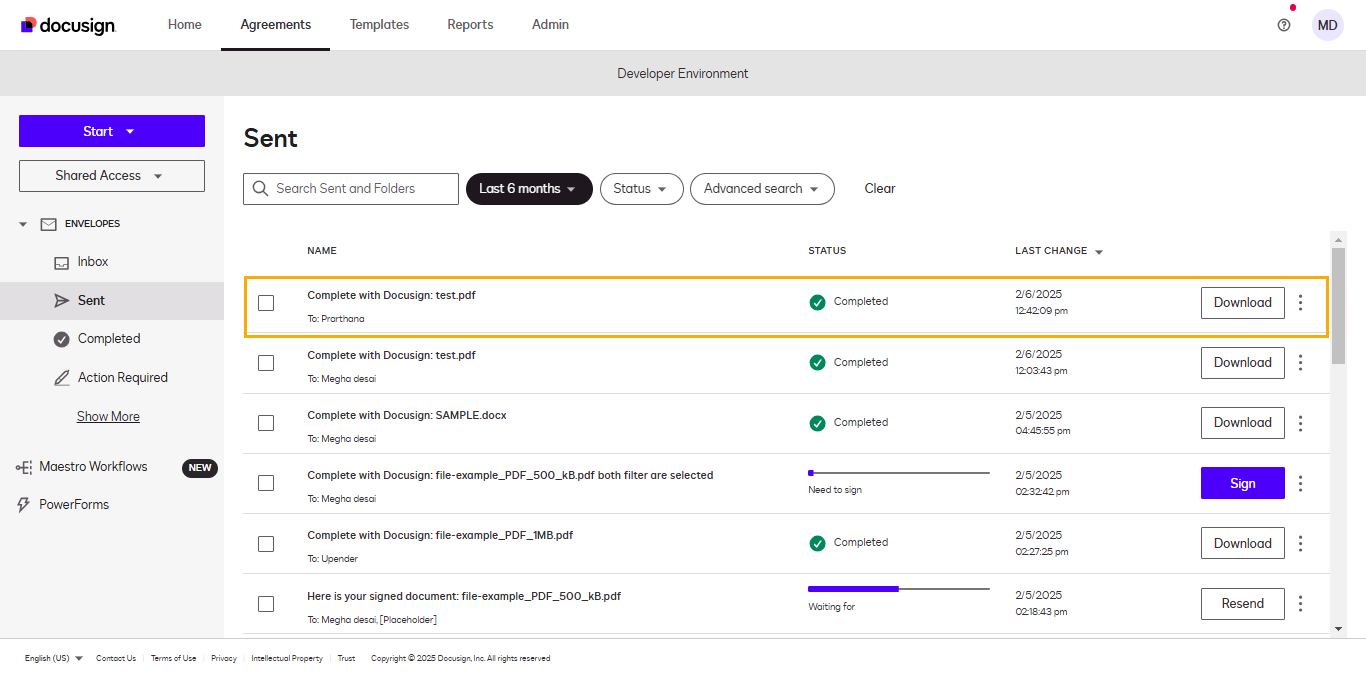1366x679 pixels.
Task: Expand the Shared Access dropdown
Action: [x=112, y=176]
